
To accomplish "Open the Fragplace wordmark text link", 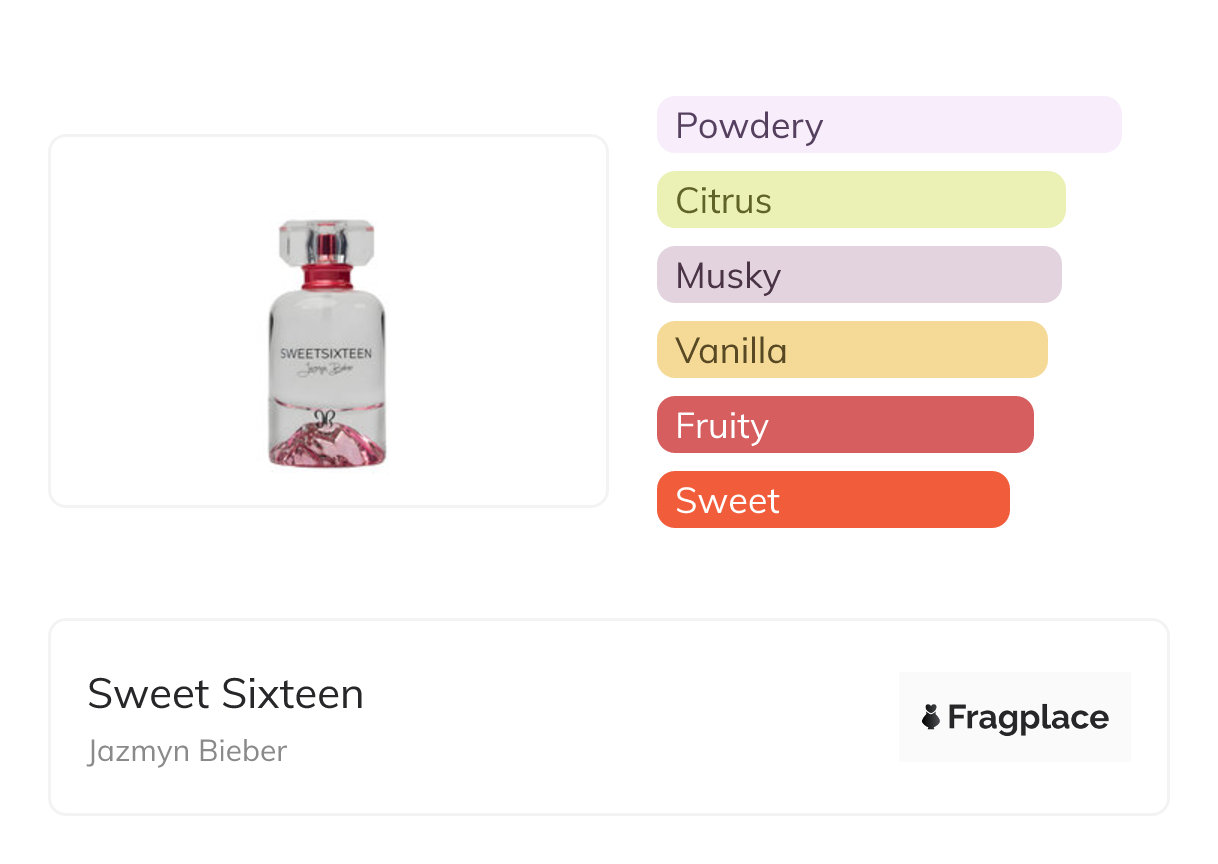I will [x=1028, y=717].
